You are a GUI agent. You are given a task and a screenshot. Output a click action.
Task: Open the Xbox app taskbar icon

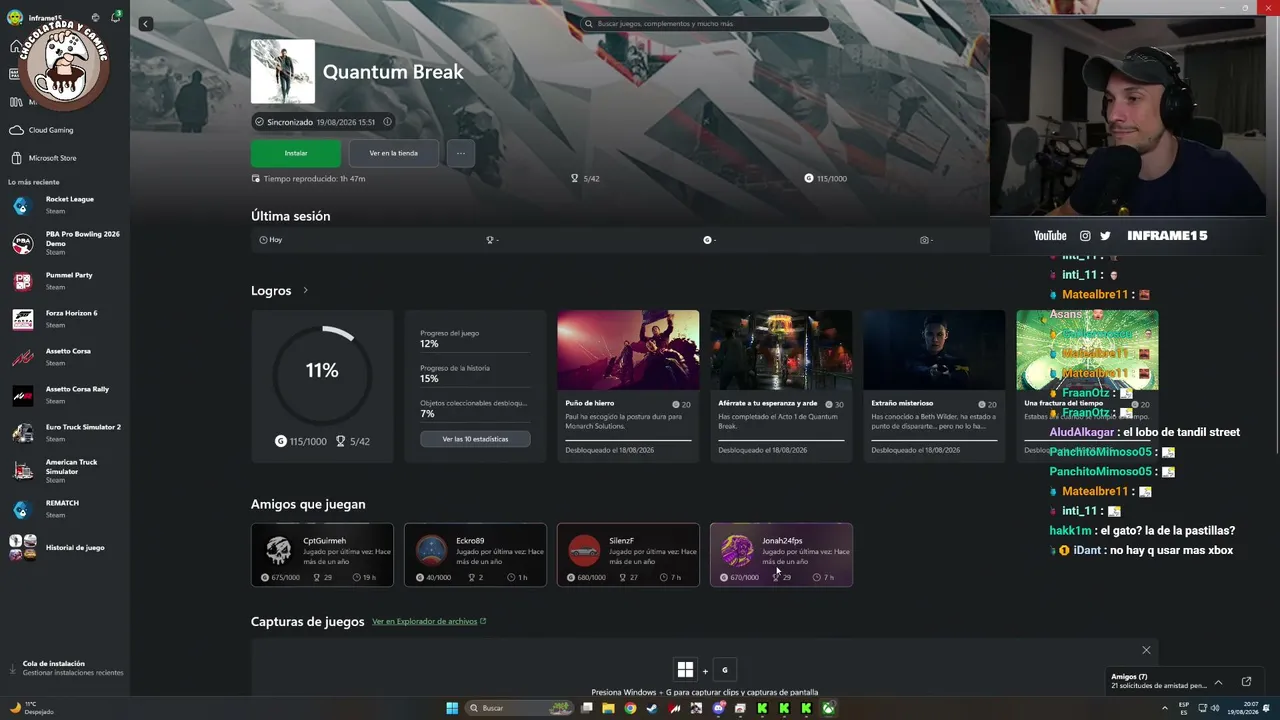click(828, 708)
